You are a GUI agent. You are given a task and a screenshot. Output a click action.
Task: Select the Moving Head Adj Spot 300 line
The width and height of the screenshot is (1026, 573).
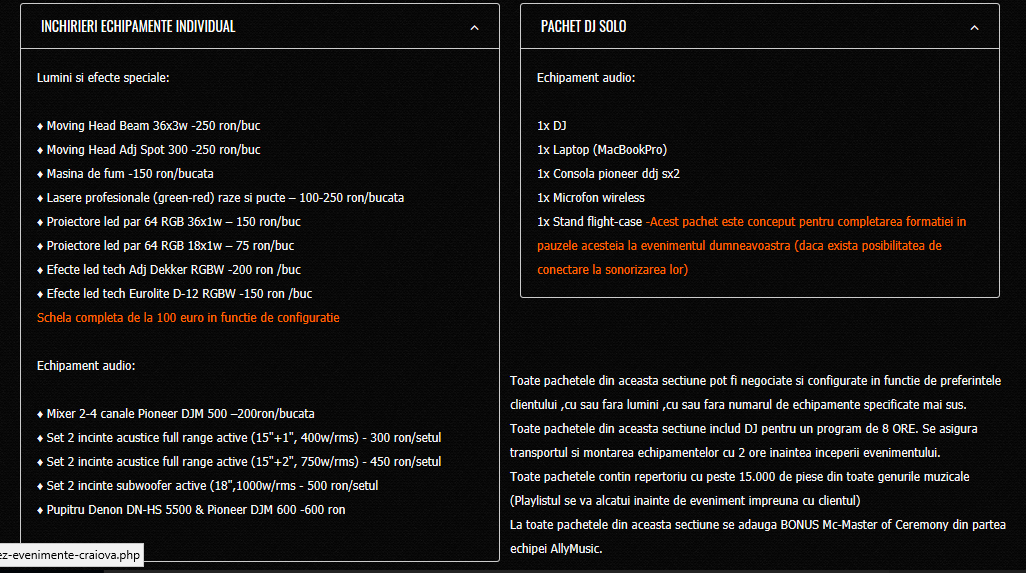pyautogui.click(x=153, y=150)
